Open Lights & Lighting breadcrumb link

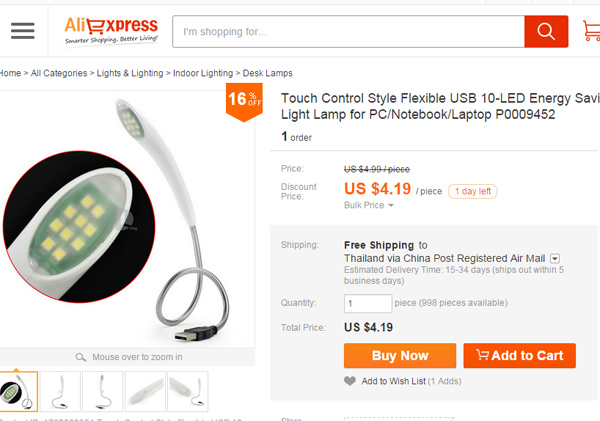pos(132,73)
